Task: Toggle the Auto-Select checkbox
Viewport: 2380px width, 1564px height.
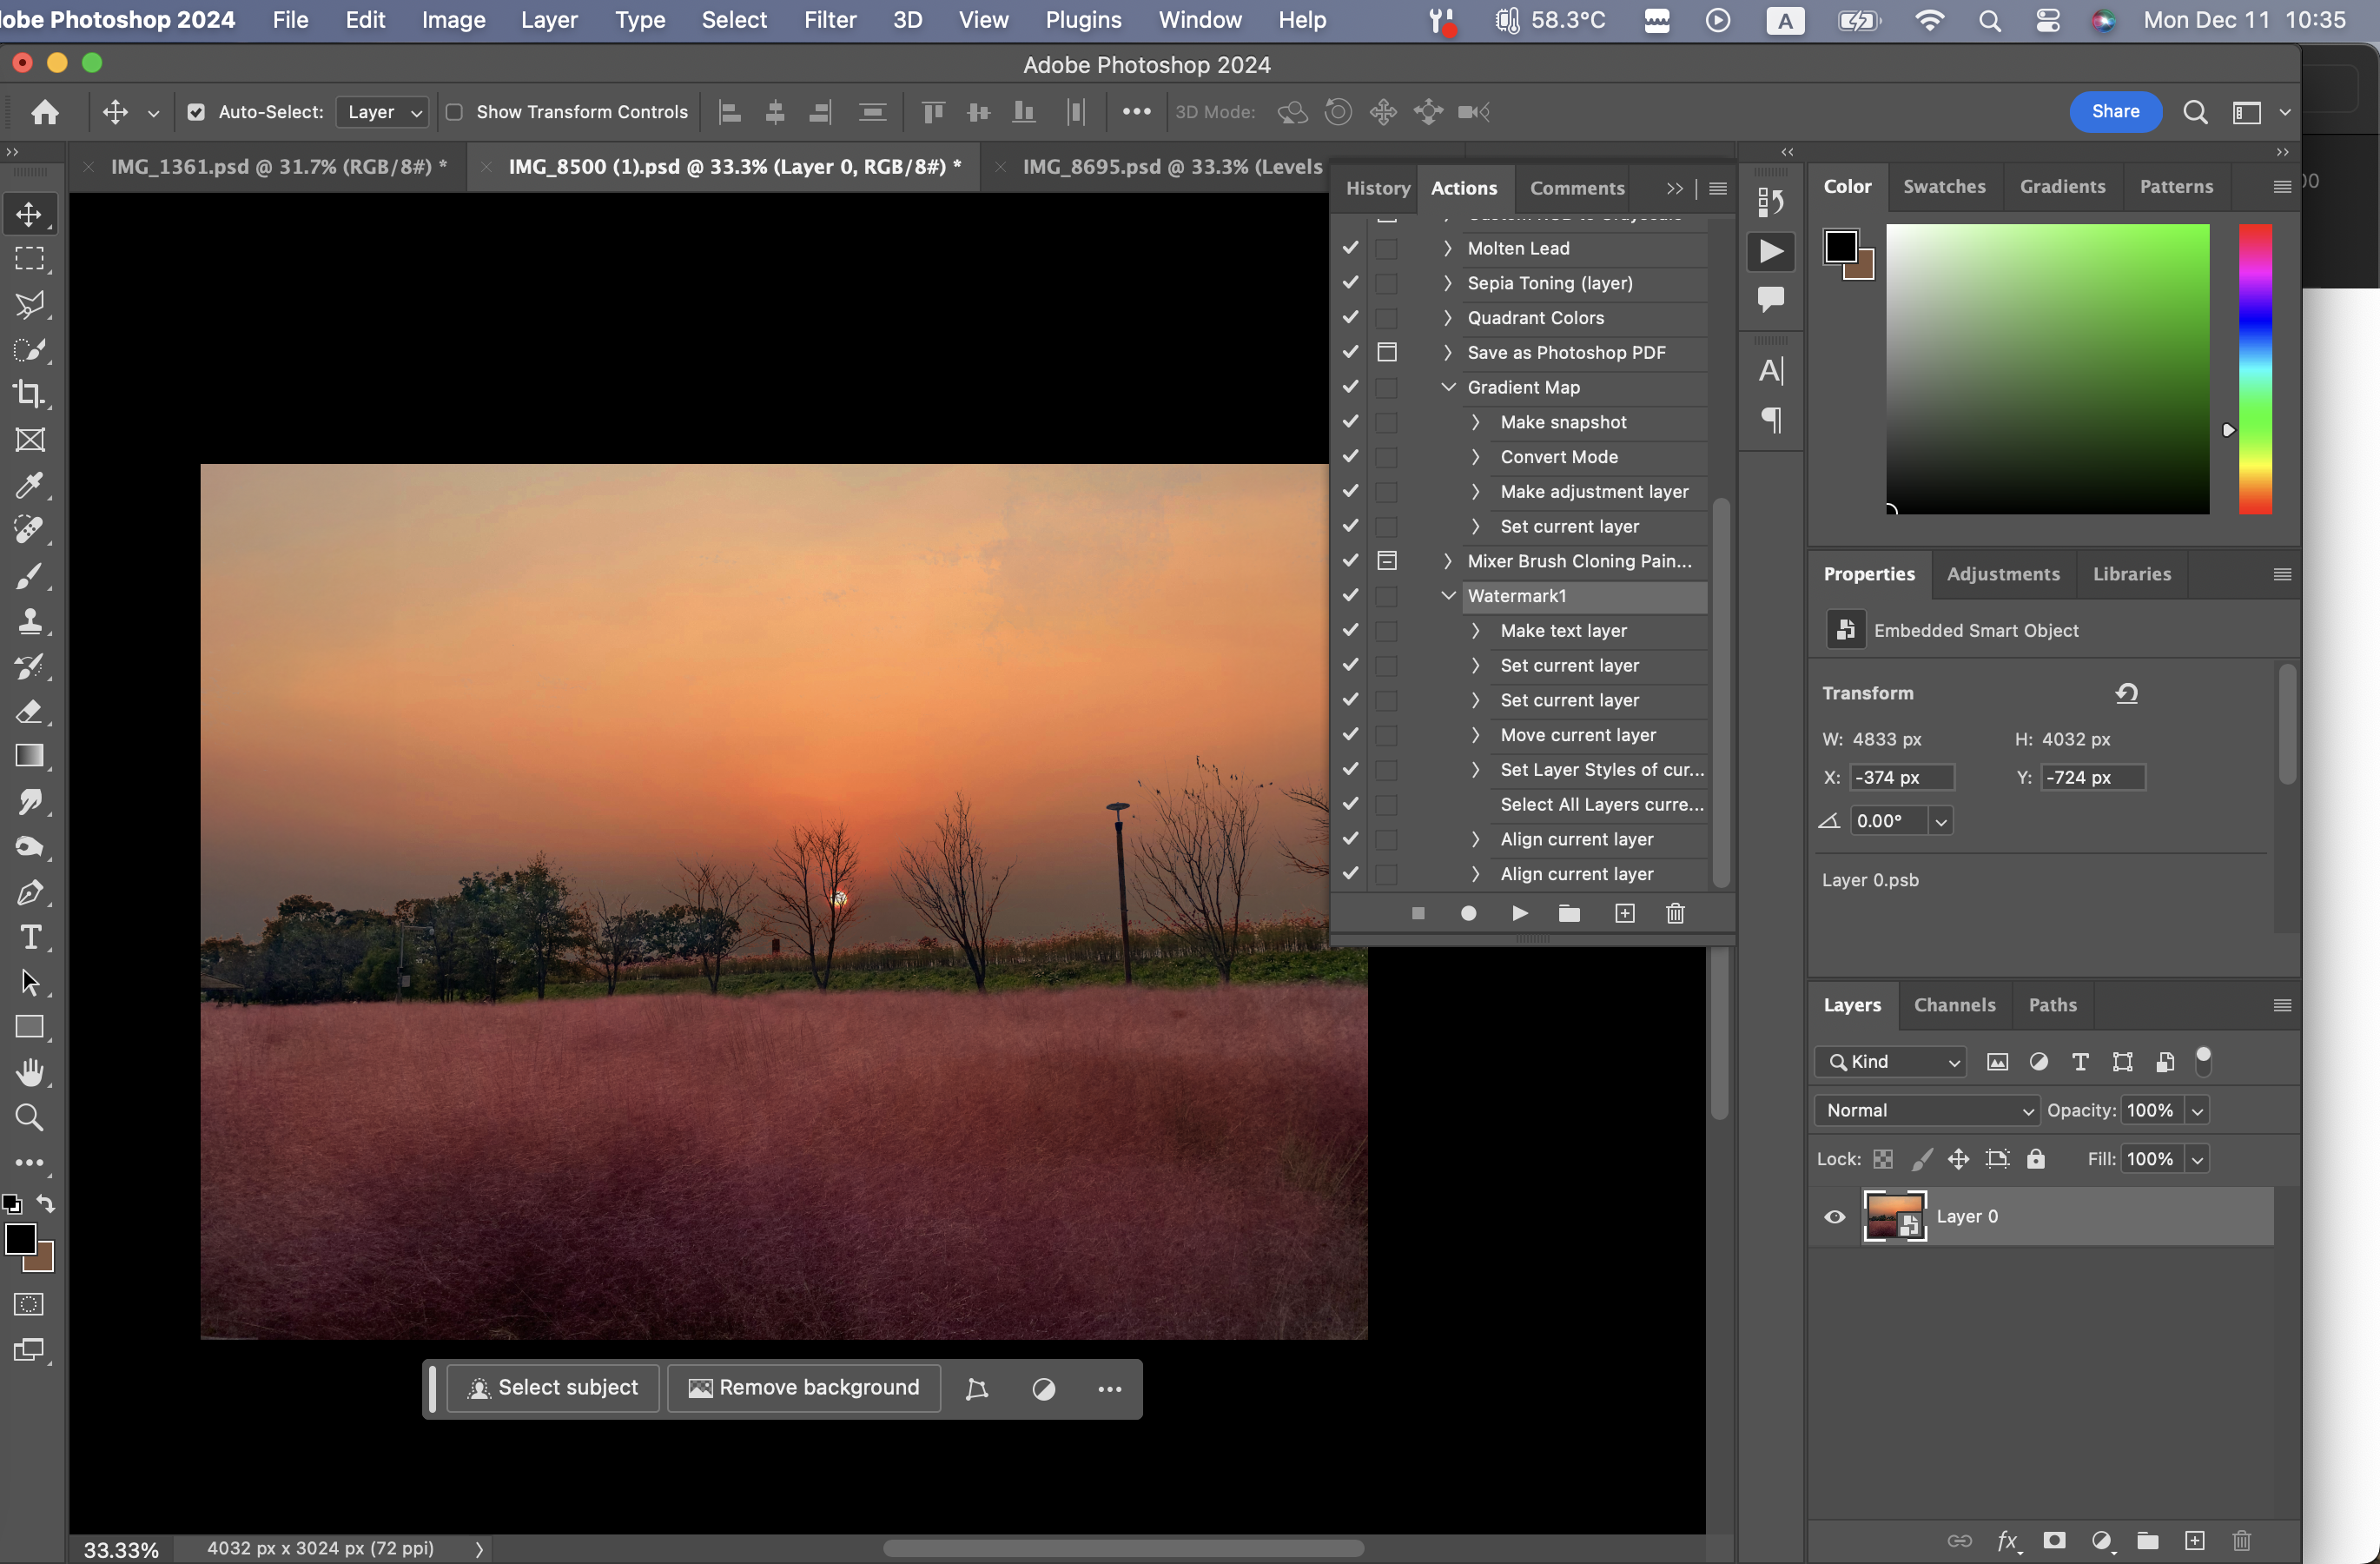Action: 196,112
